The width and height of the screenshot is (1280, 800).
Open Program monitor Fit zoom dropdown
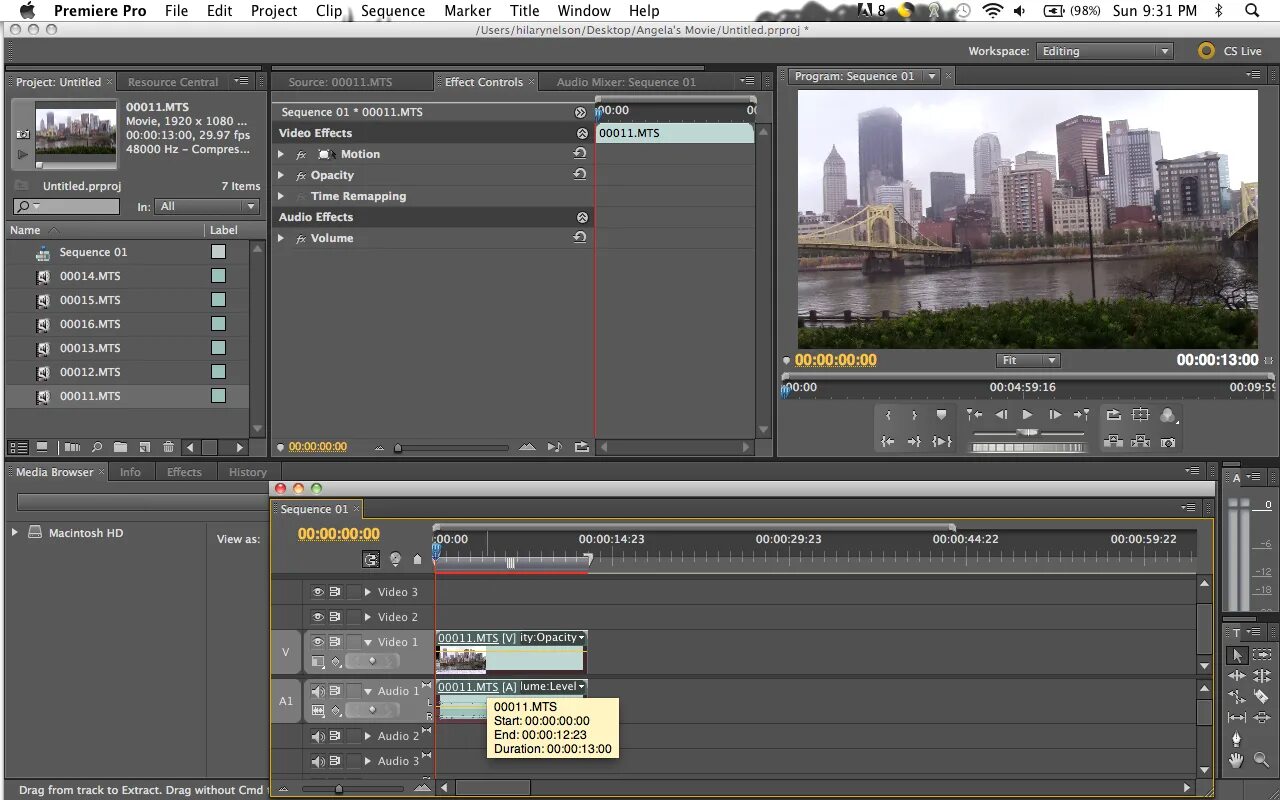point(1028,360)
